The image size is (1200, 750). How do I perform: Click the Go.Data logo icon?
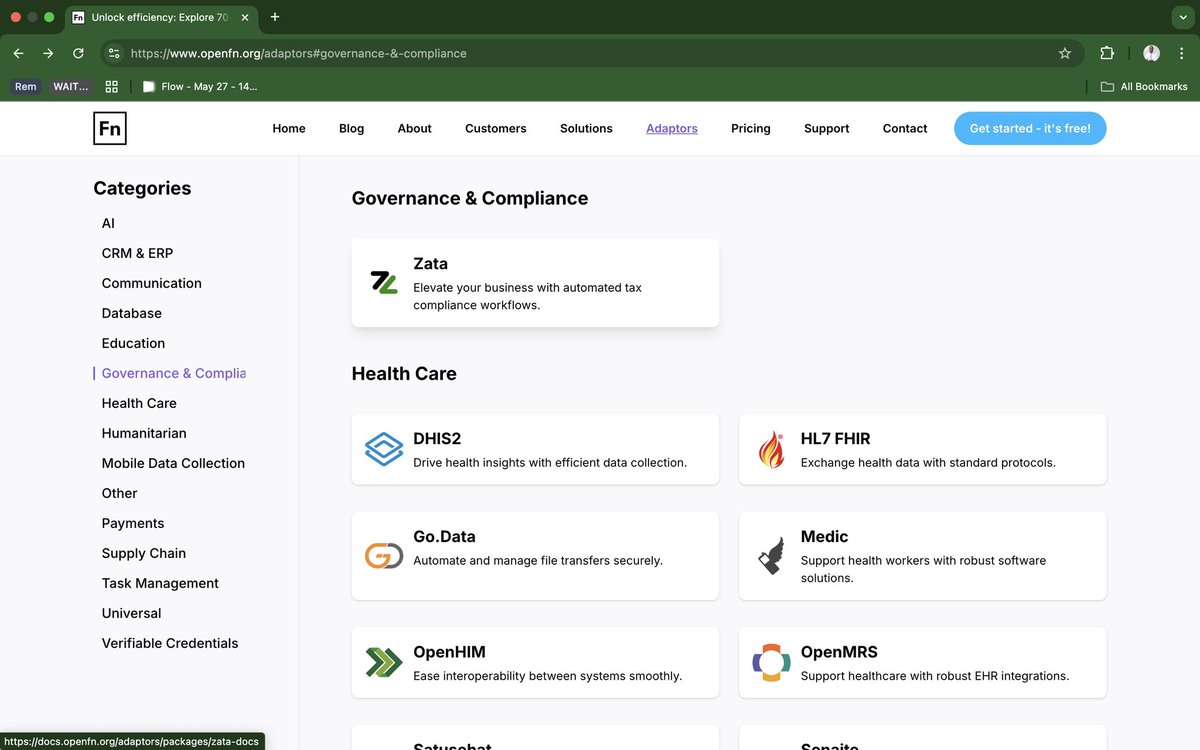(384, 555)
